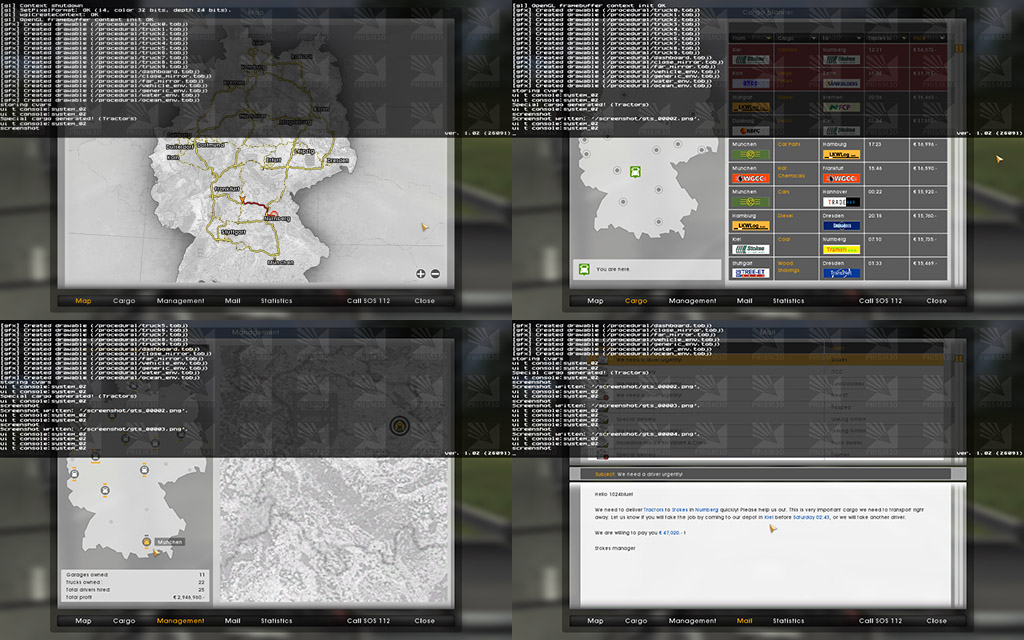This screenshot has height=640, width=1024.
Task: Click the TREE-ET company logo in Stuttgart row
Action: (750, 272)
